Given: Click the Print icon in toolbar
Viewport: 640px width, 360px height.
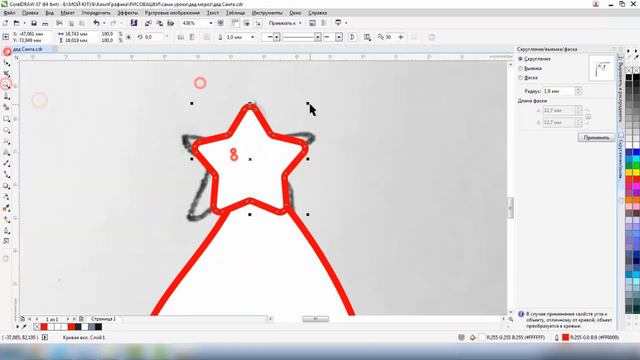Looking at the screenshot, I should [45, 23].
